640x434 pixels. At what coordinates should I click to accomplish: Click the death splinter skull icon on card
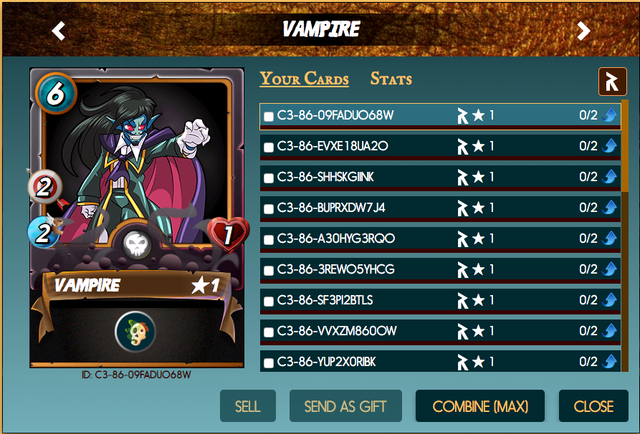point(137,244)
